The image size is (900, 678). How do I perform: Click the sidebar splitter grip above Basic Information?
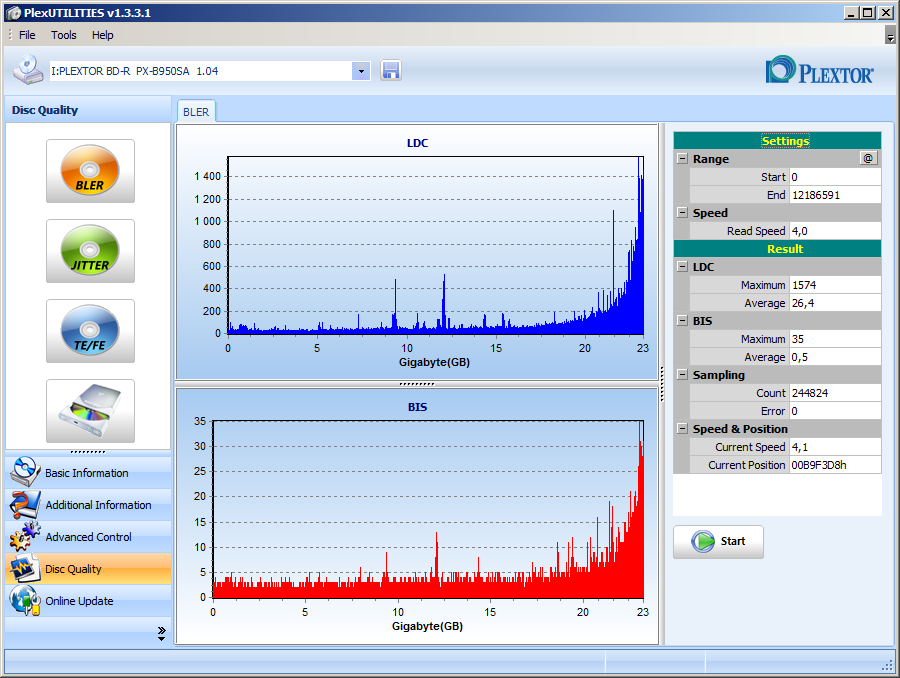tap(88, 452)
